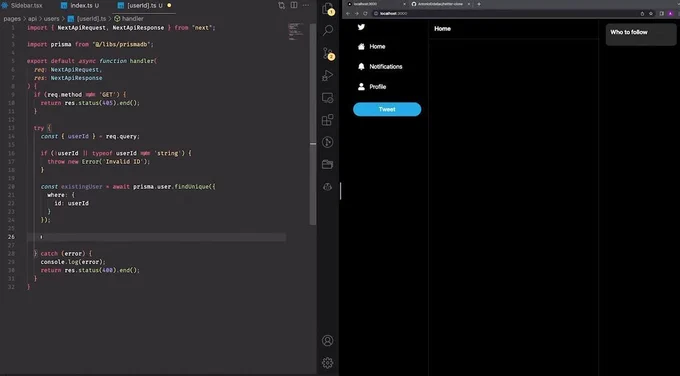Open the Manage gear menu in VS Code
Viewport: 680px width, 376px height.
point(328,363)
